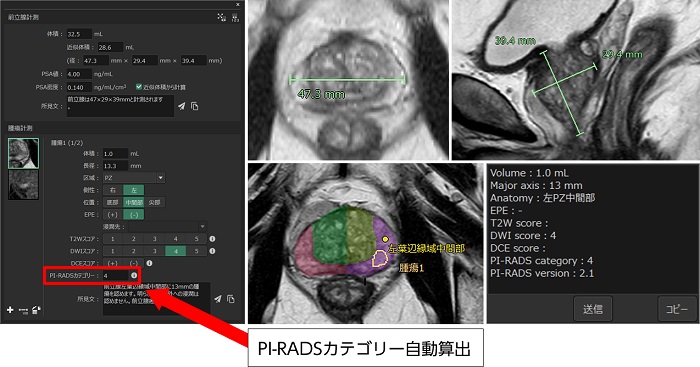
Task: Toggle the 近似体積から計算 checkbox
Action: pos(139,87)
